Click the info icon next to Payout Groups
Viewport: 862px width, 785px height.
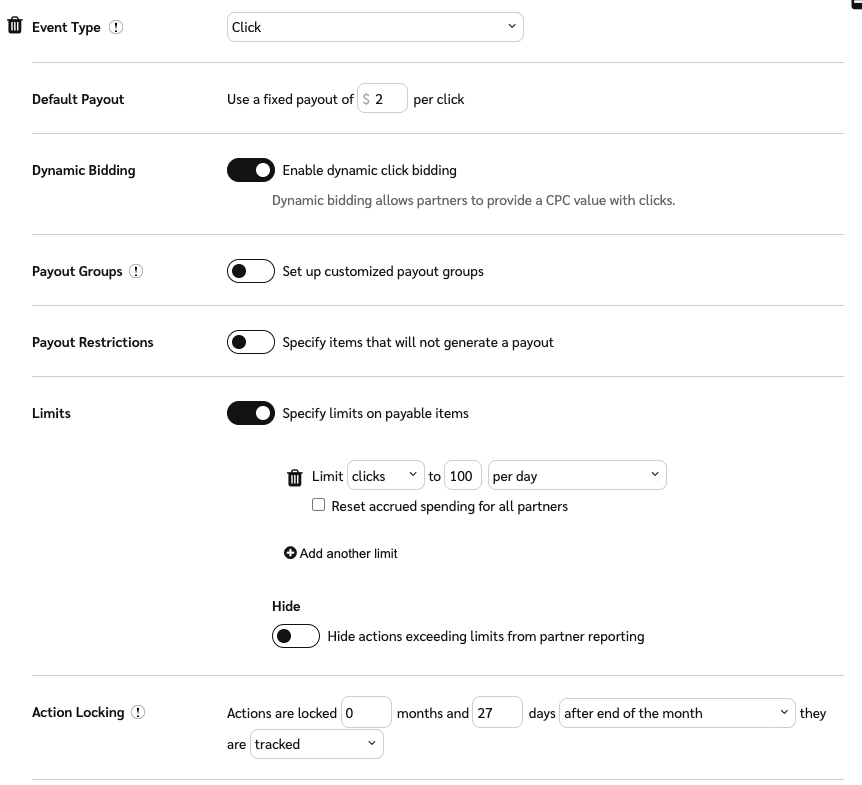tap(137, 271)
